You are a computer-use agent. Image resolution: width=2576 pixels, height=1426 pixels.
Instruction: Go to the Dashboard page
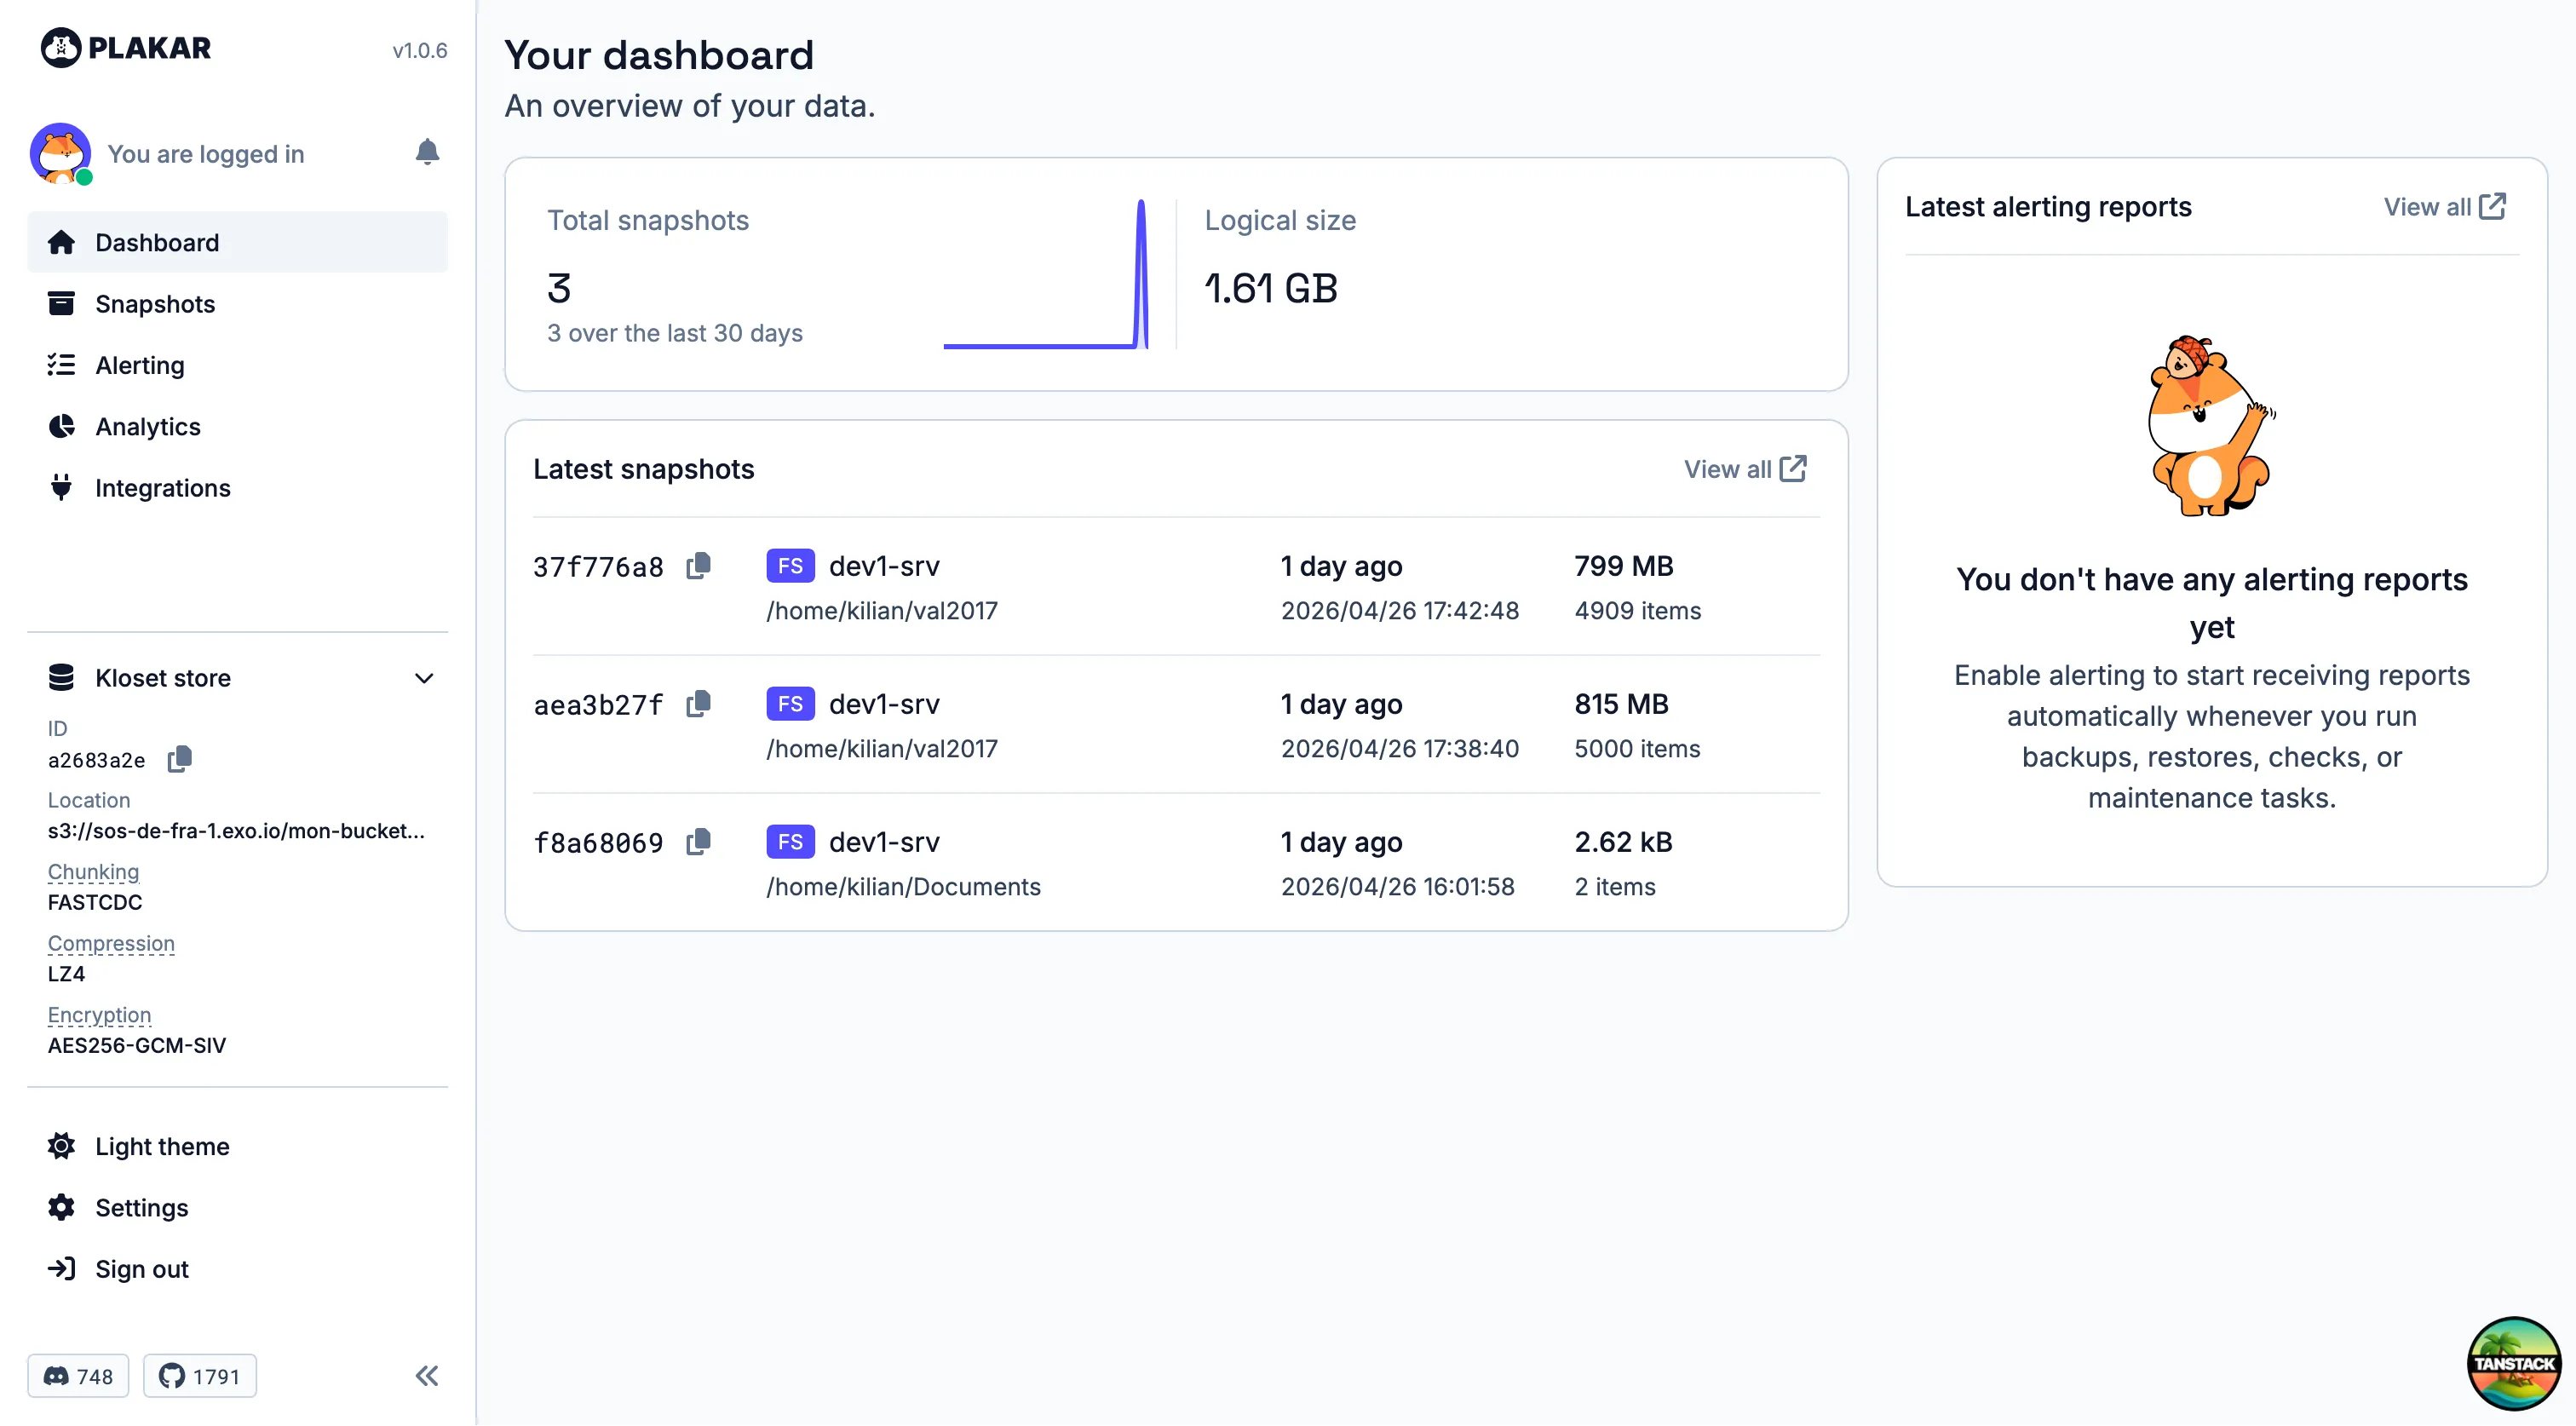point(237,242)
